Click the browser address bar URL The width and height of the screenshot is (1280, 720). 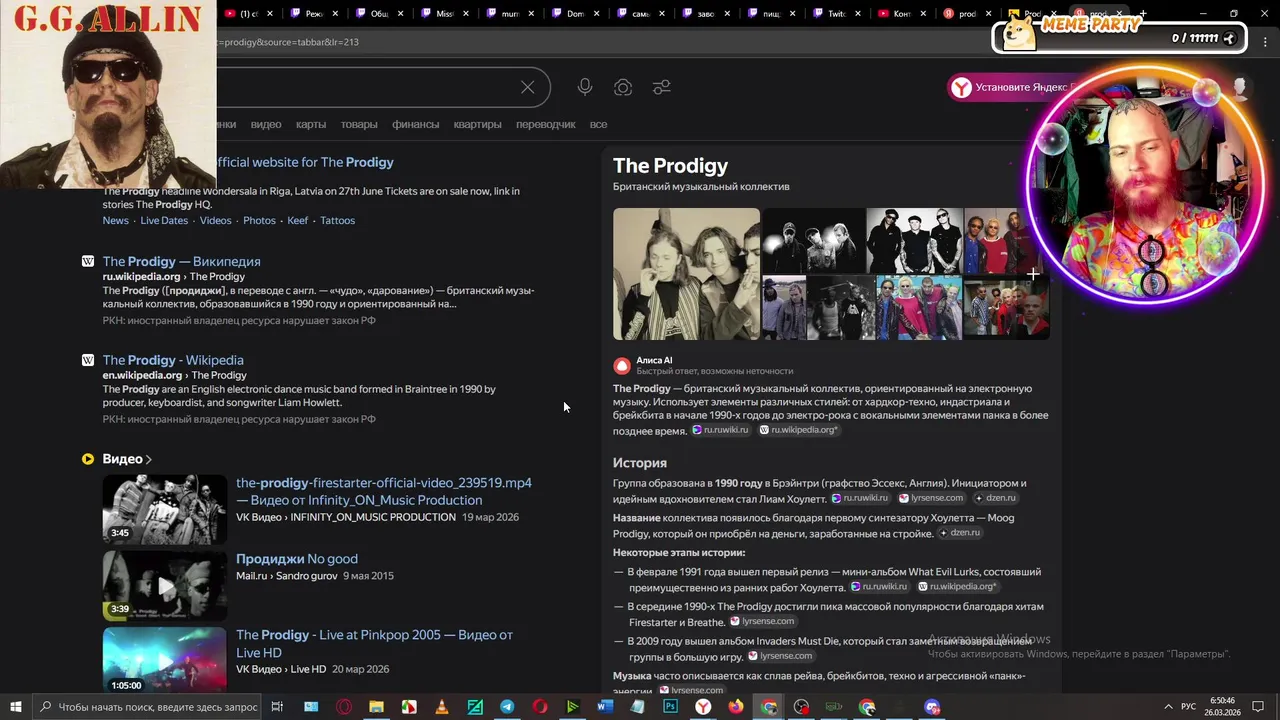point(288,42)
